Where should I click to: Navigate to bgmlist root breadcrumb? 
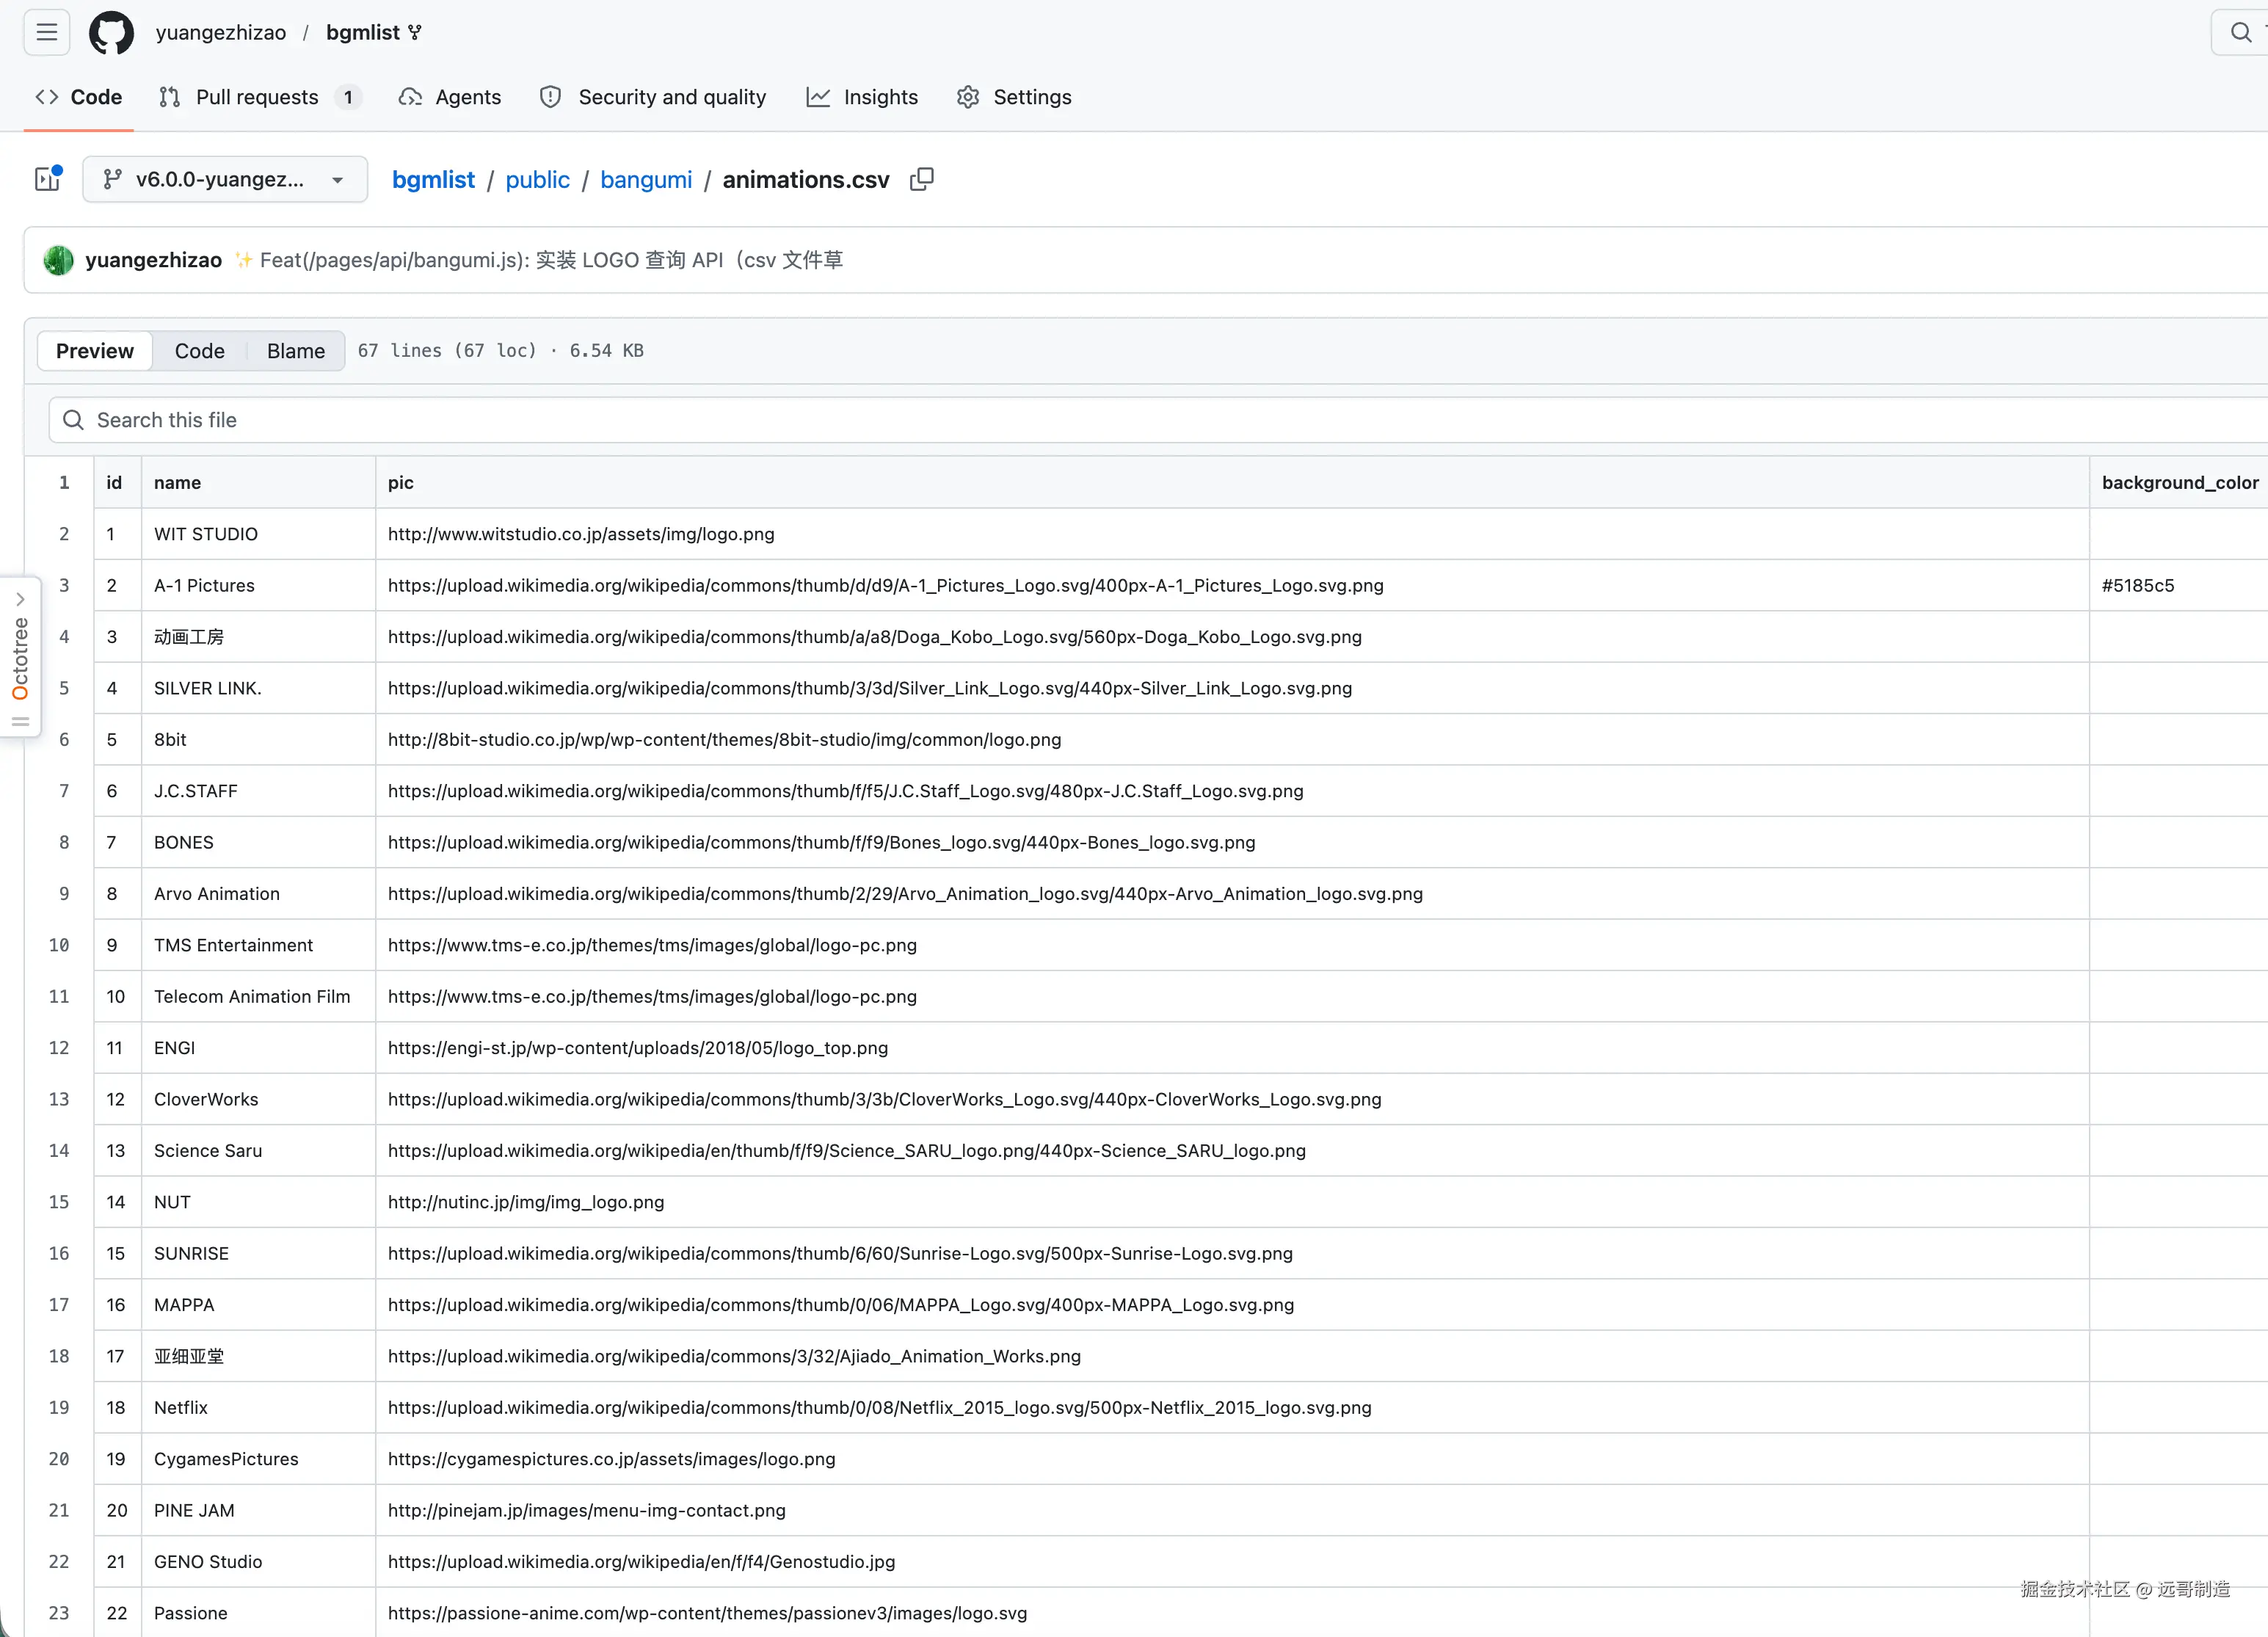coord(433,179)
